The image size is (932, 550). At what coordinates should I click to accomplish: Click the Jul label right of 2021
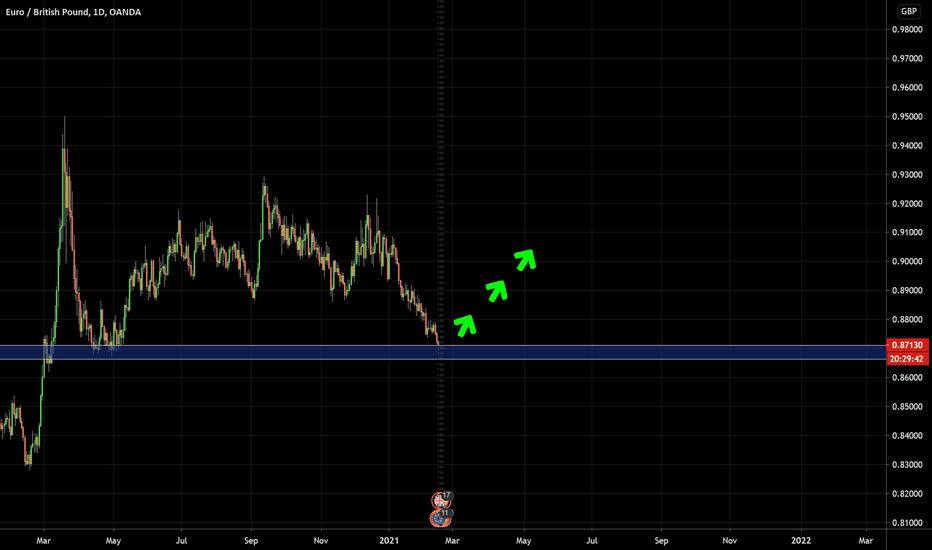click(x=591, y=540)
